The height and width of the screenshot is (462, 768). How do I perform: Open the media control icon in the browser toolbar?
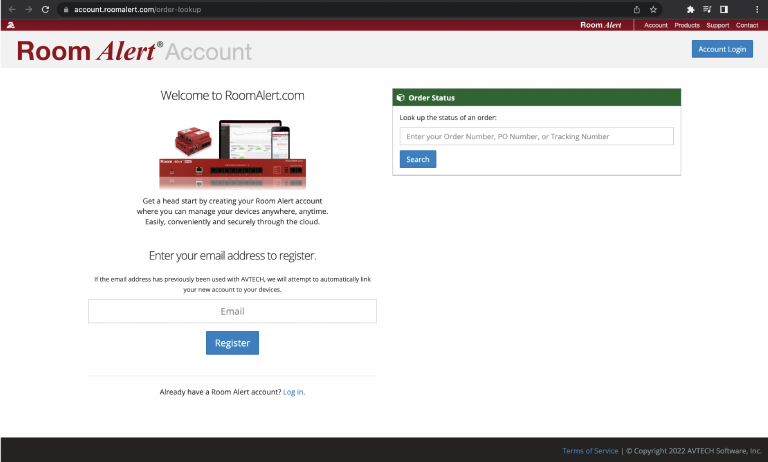pos(707,9)
